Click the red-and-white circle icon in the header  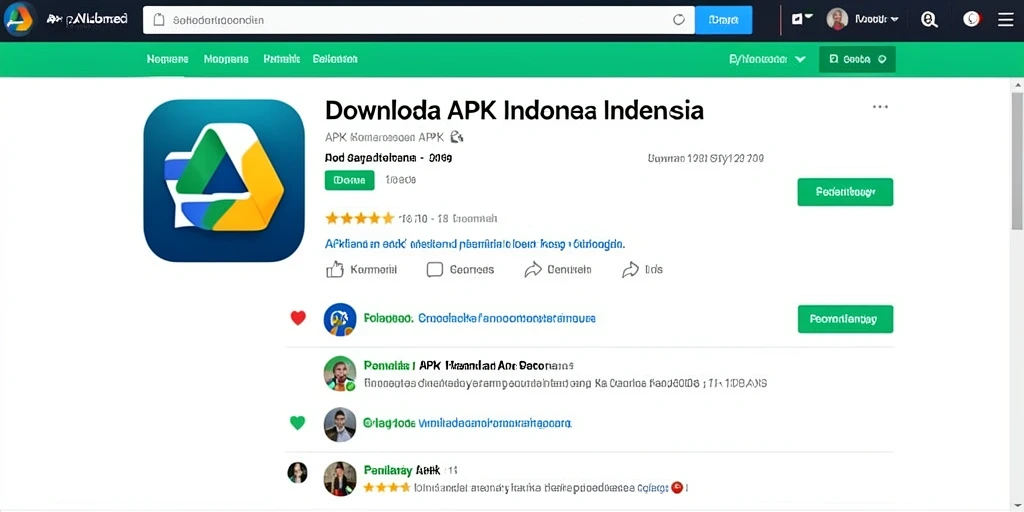click(x=972, y=19)
